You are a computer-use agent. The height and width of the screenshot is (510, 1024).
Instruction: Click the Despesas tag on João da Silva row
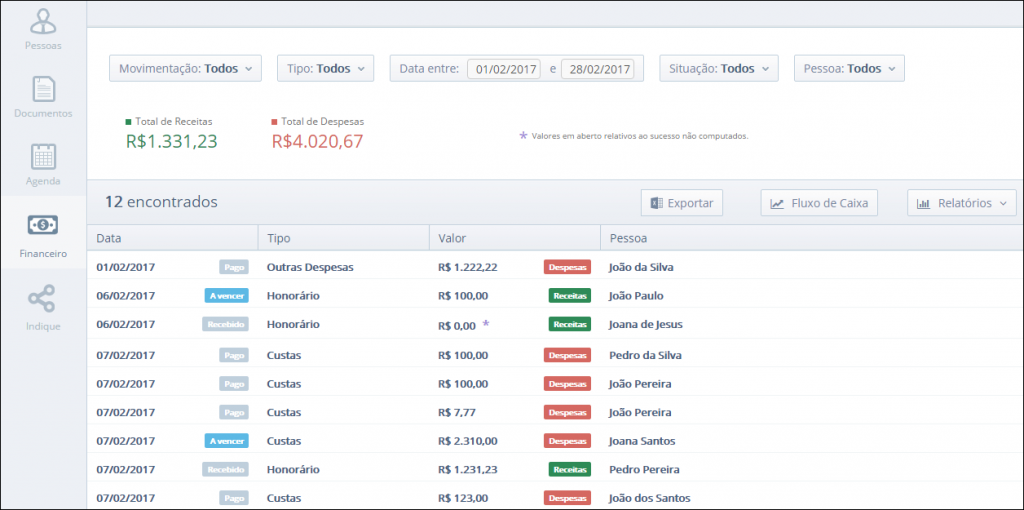[x=567, y=267]
